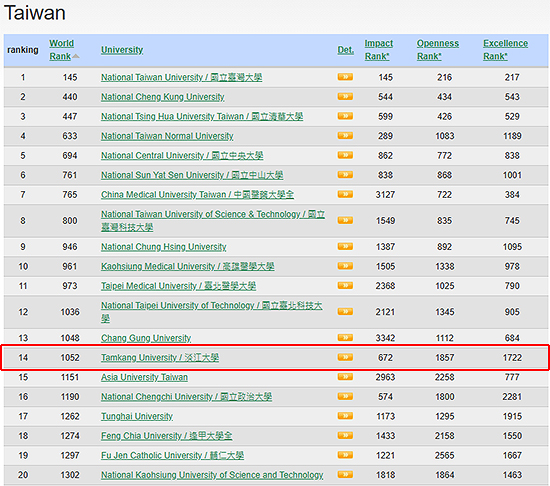Open Feng Chia University link

167,436
